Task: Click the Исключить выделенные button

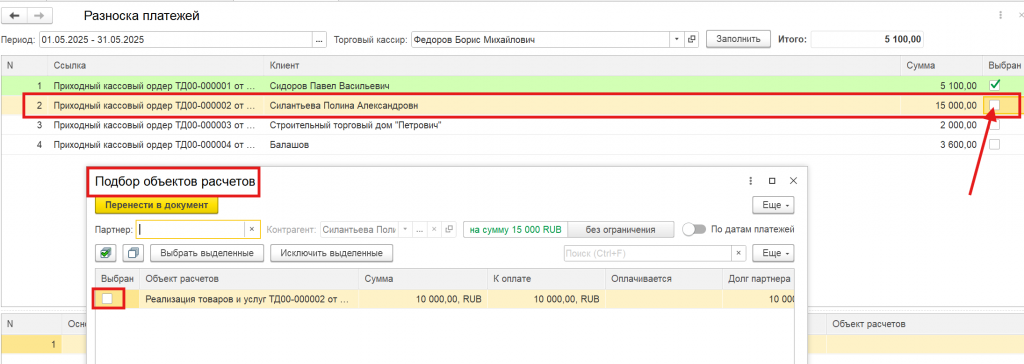Action: [332, 252]
